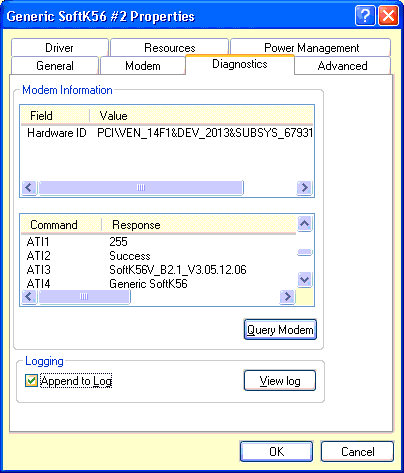Image resolution: width=404 pixels, height=473 pixels.
Task: Click the Query Modem button
Action: (x=280, y=330)
